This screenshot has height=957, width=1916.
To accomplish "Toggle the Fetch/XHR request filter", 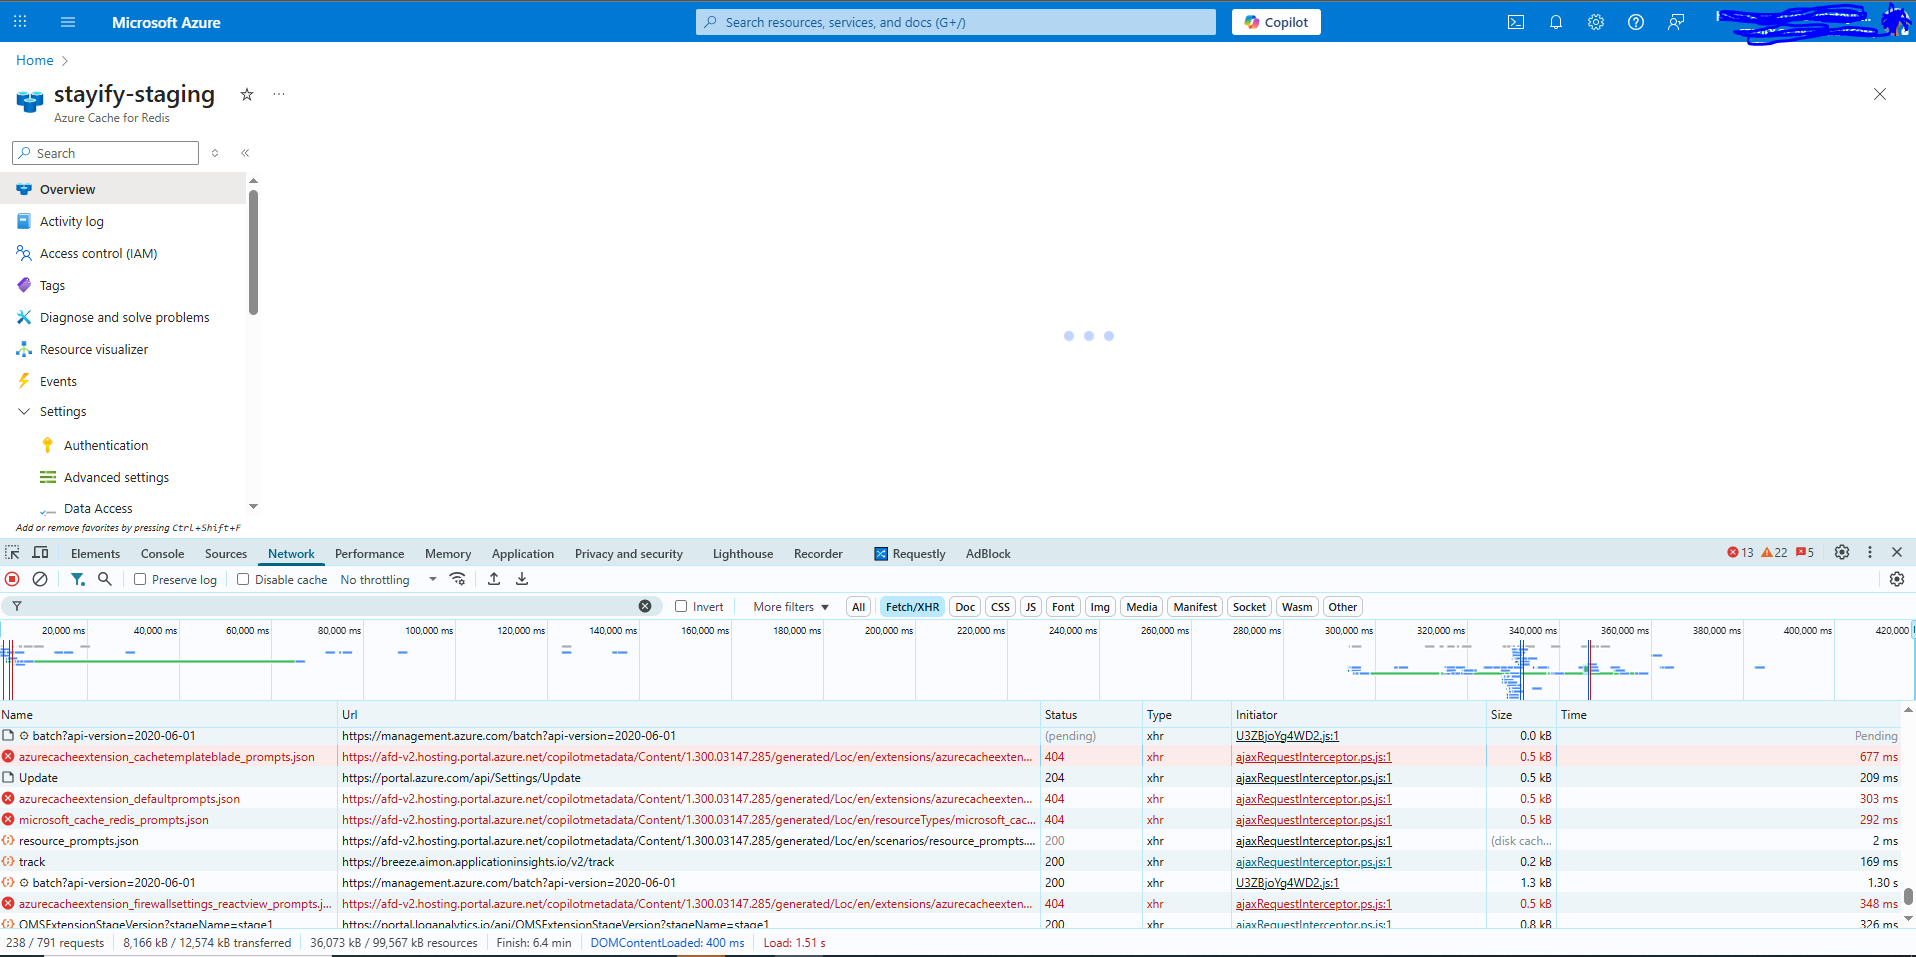I will point(912,607).
